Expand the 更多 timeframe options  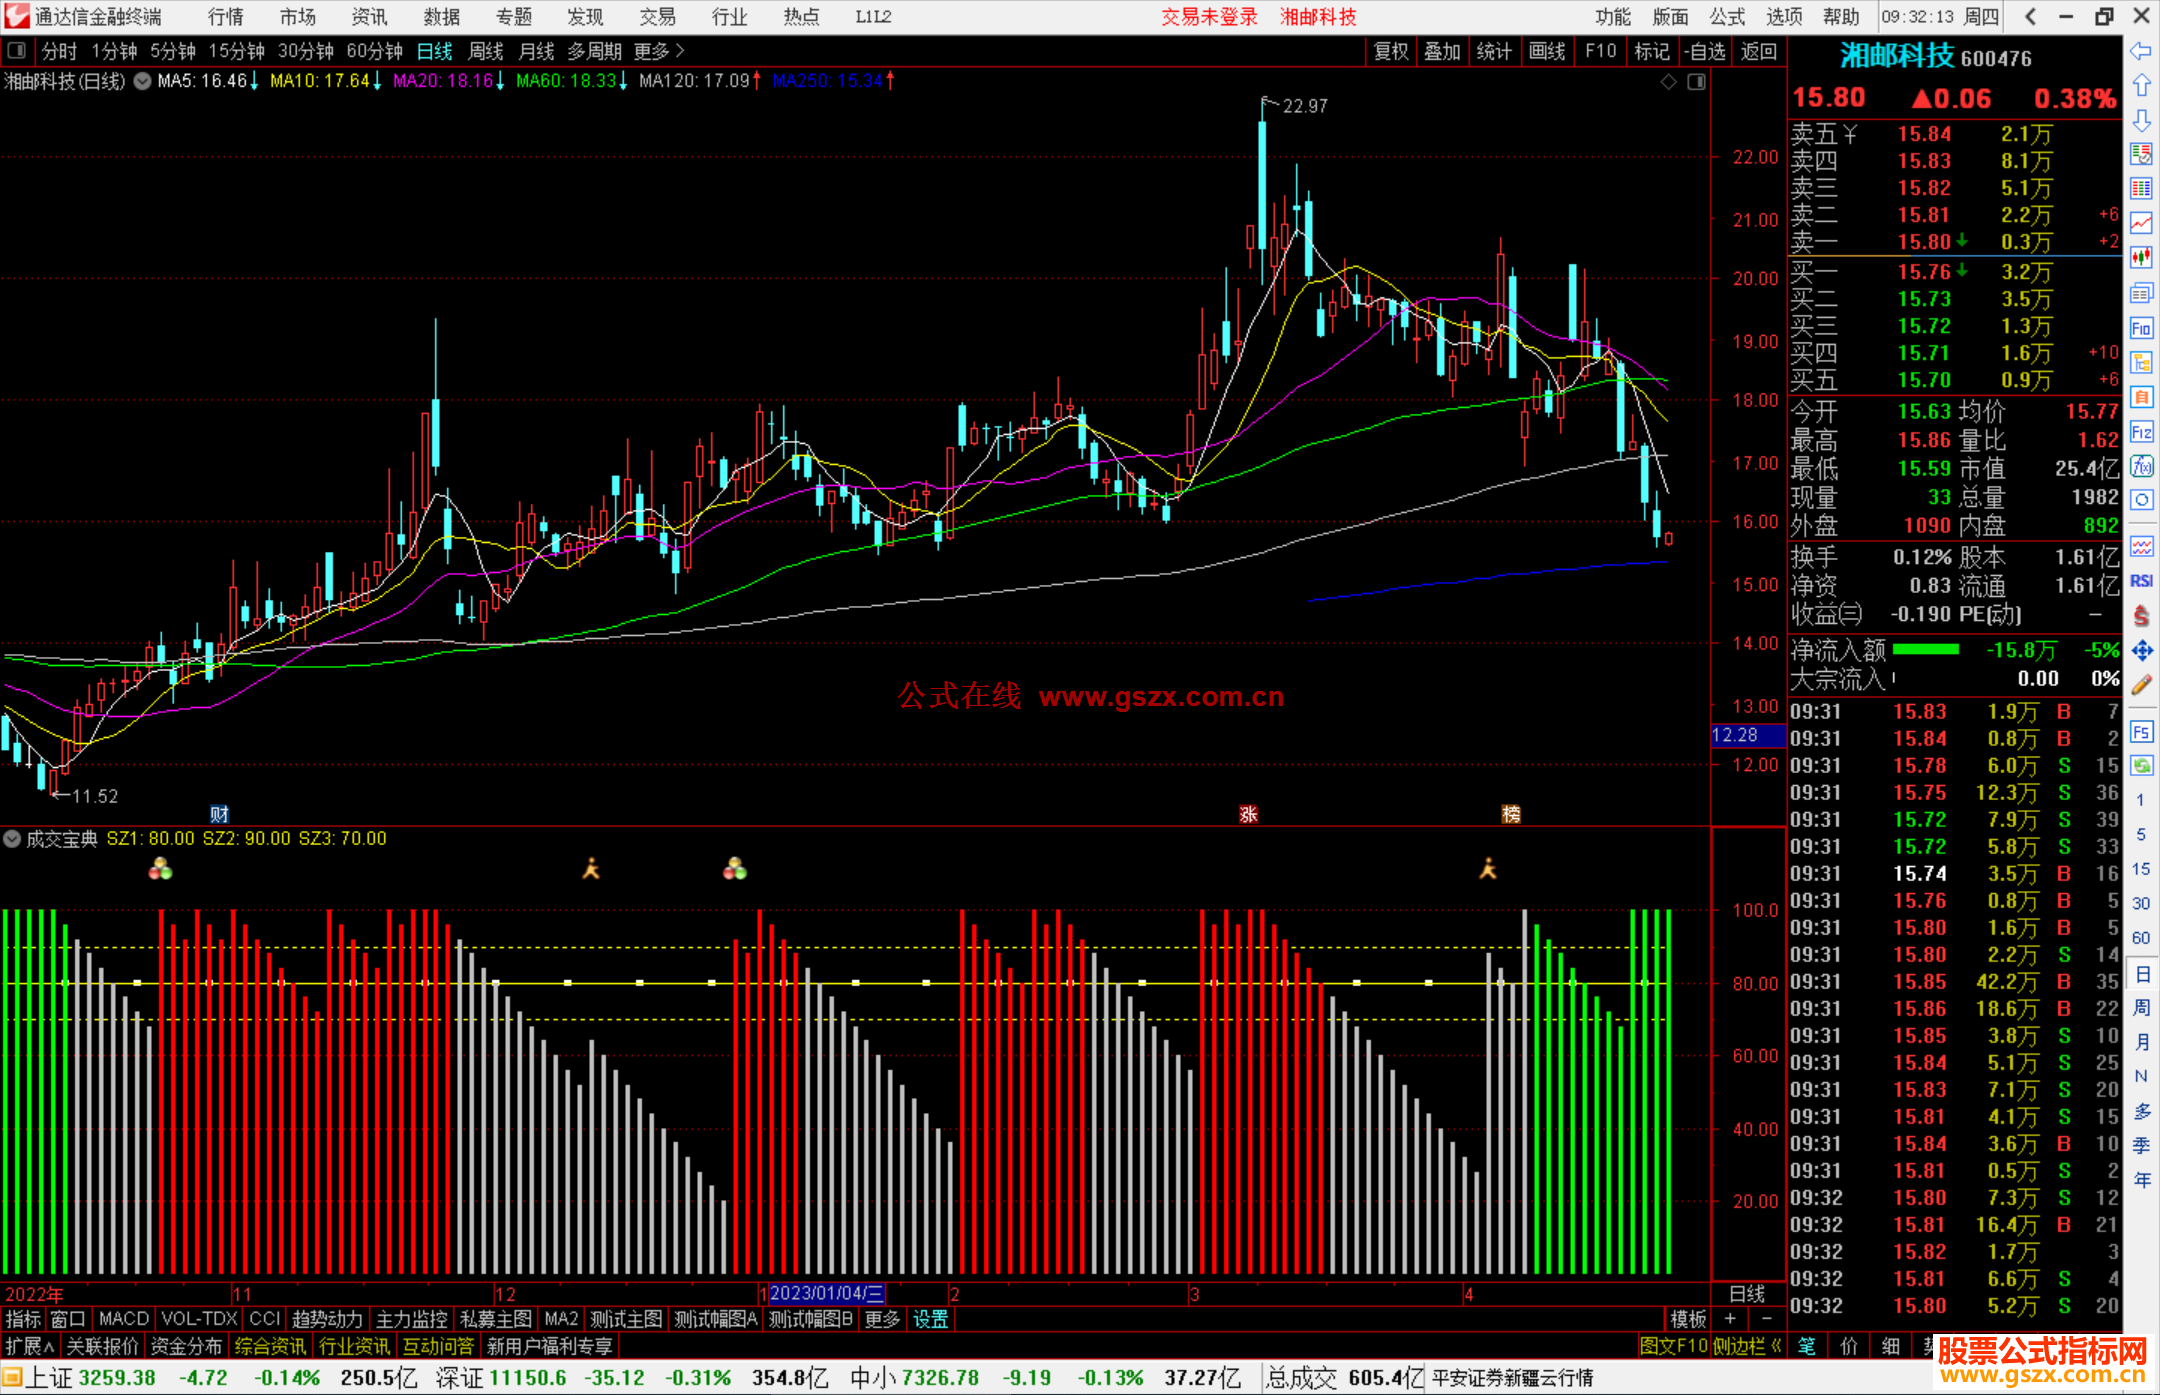pyautogui.click(x=658, y=51)
